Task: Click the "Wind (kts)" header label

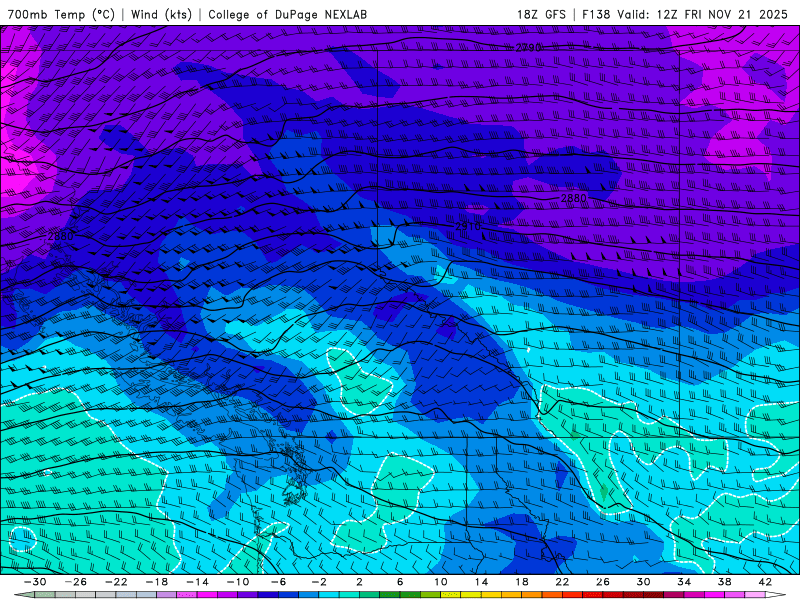Action: (161, 14)
